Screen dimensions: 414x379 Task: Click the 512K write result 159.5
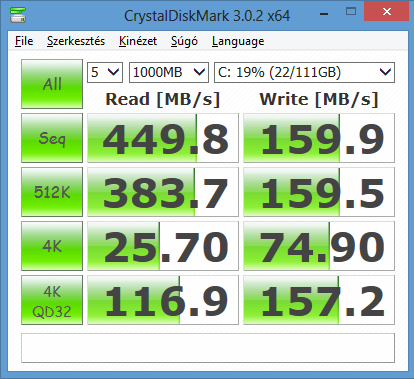pyautogui.click(x=319, y=192)
